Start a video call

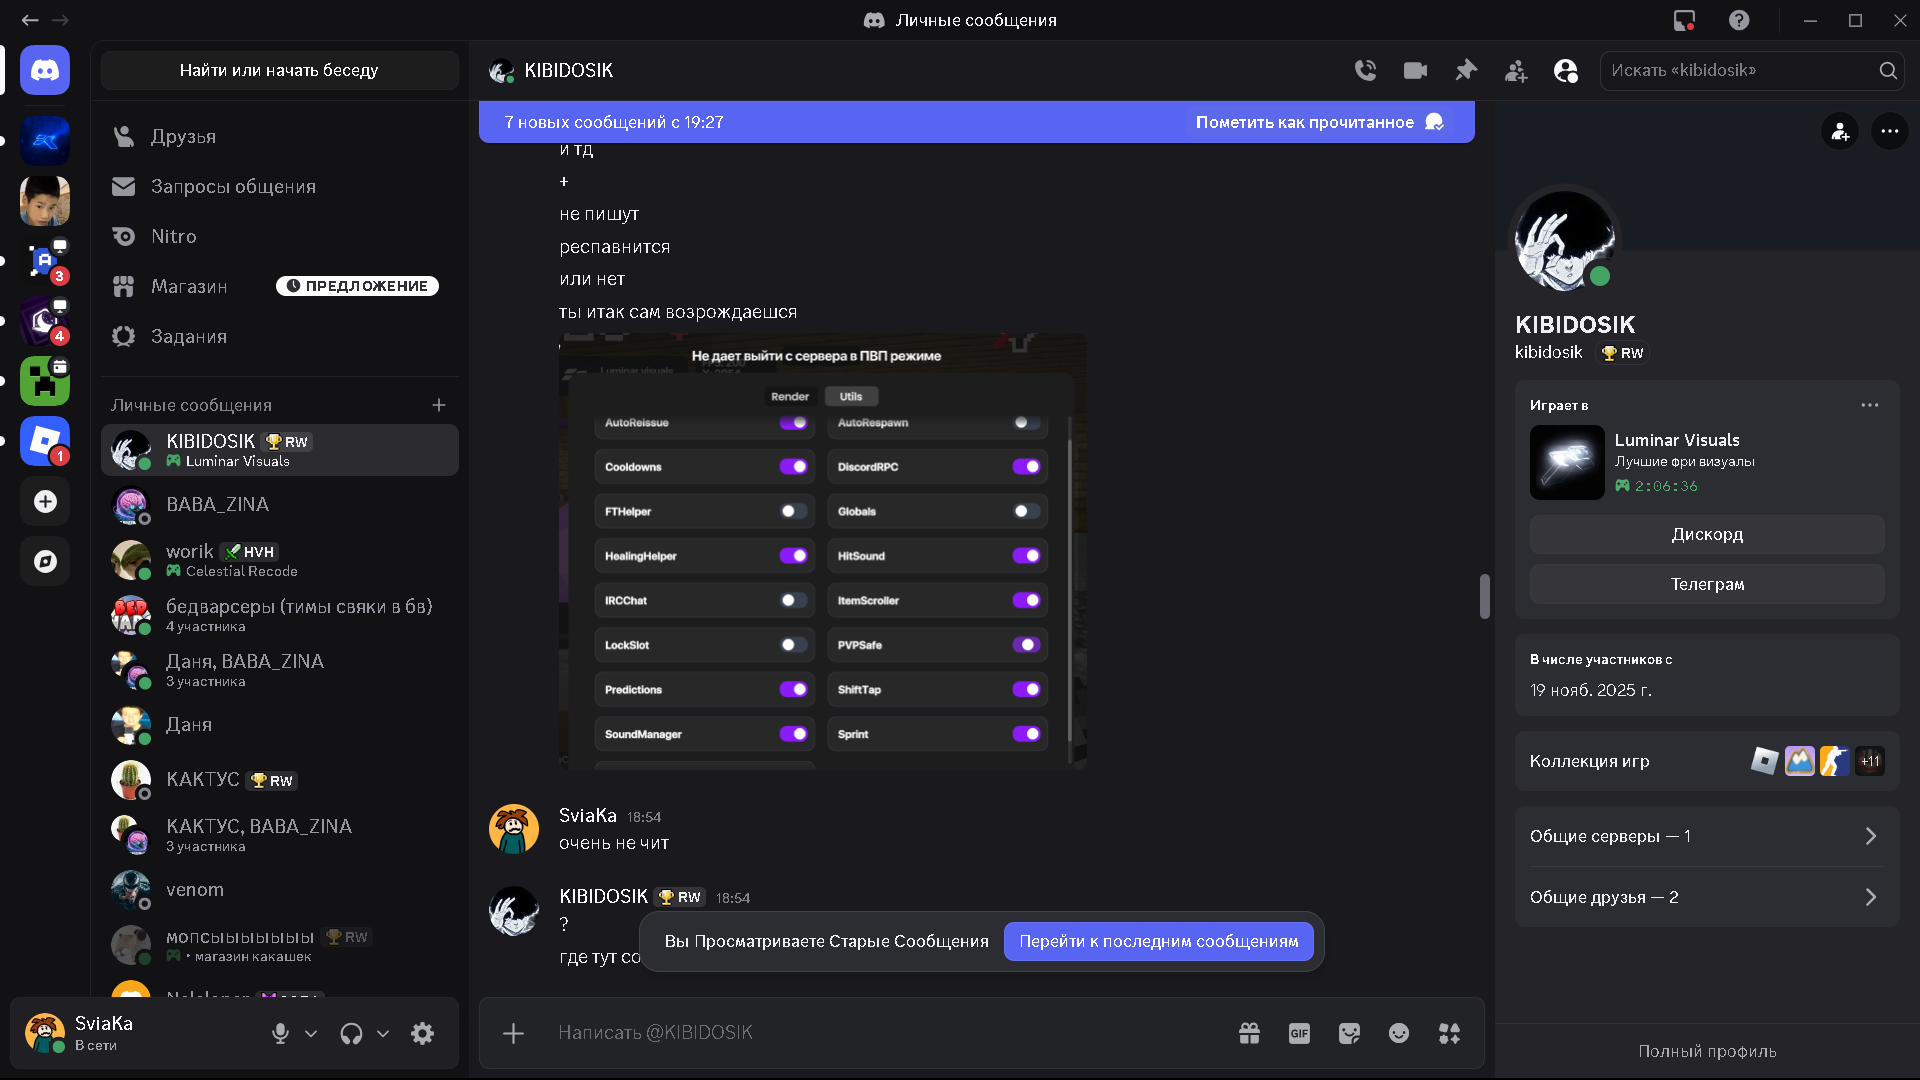[1415, 70]
